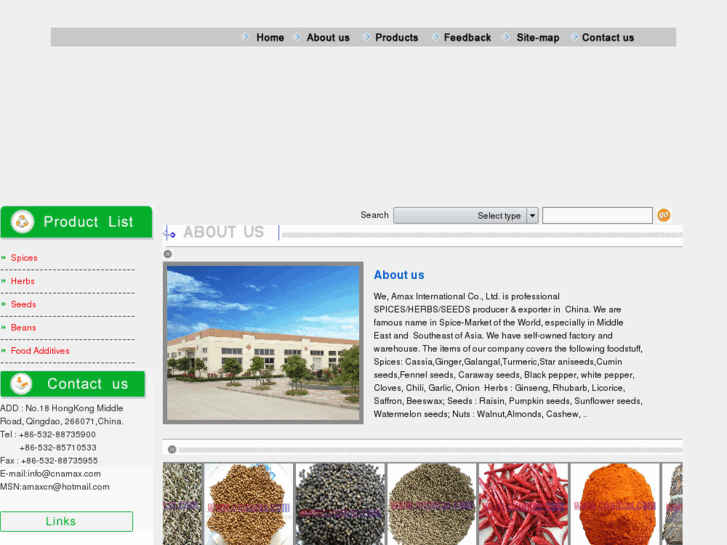Open the Feedback page from navigation
Screen dimensions: 727x545
coord(467,38)
